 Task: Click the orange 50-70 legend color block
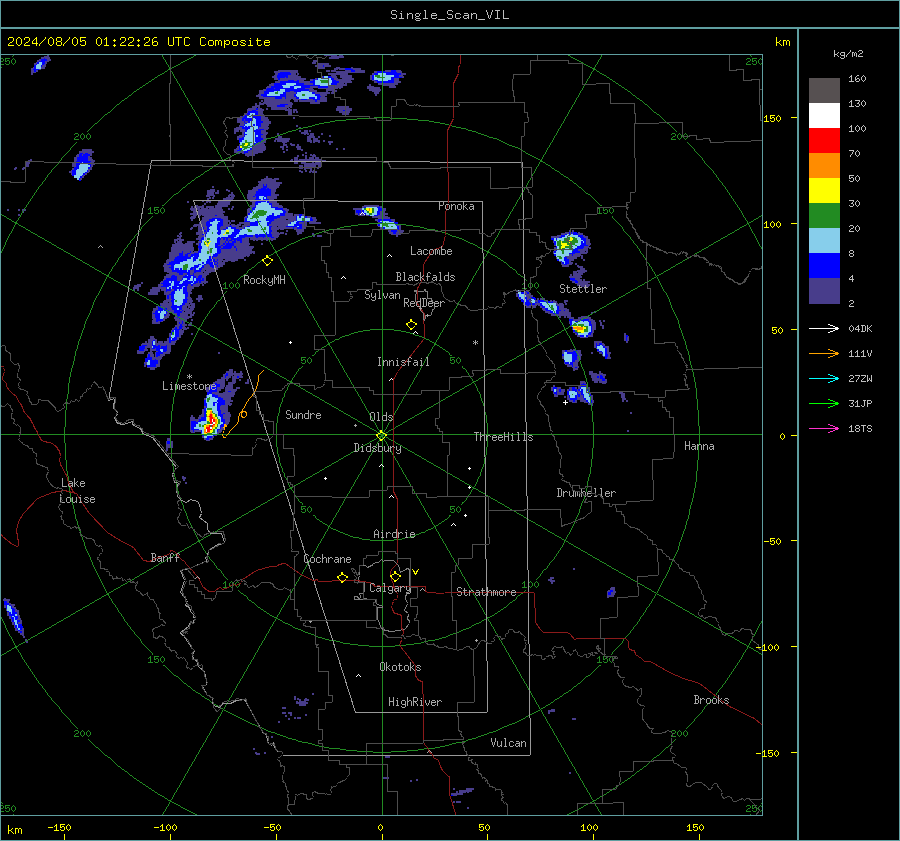click(824, 165)
